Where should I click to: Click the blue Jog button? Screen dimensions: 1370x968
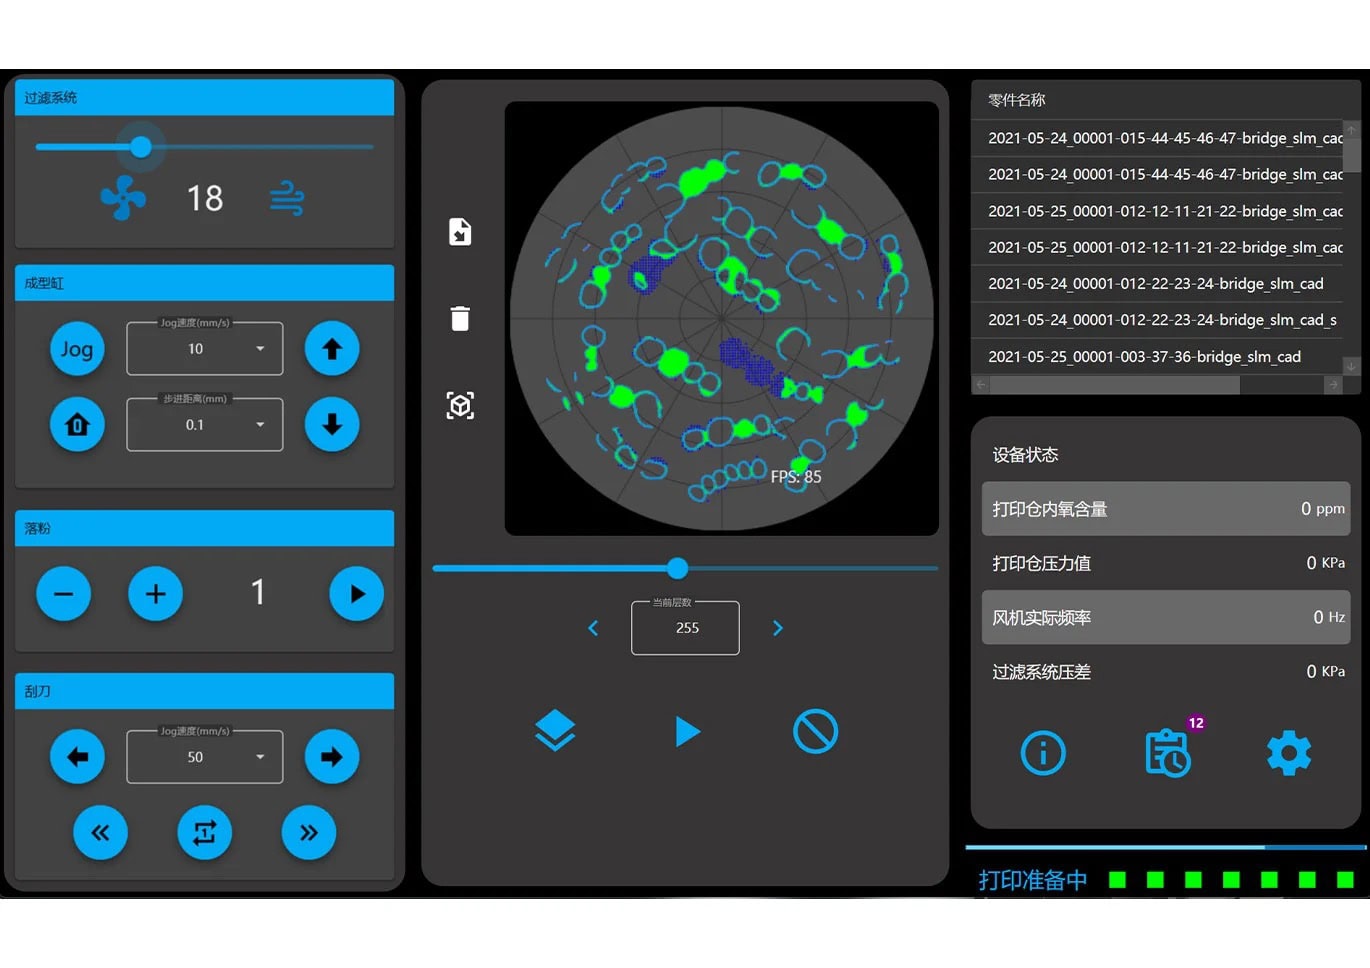coord(77,349)
